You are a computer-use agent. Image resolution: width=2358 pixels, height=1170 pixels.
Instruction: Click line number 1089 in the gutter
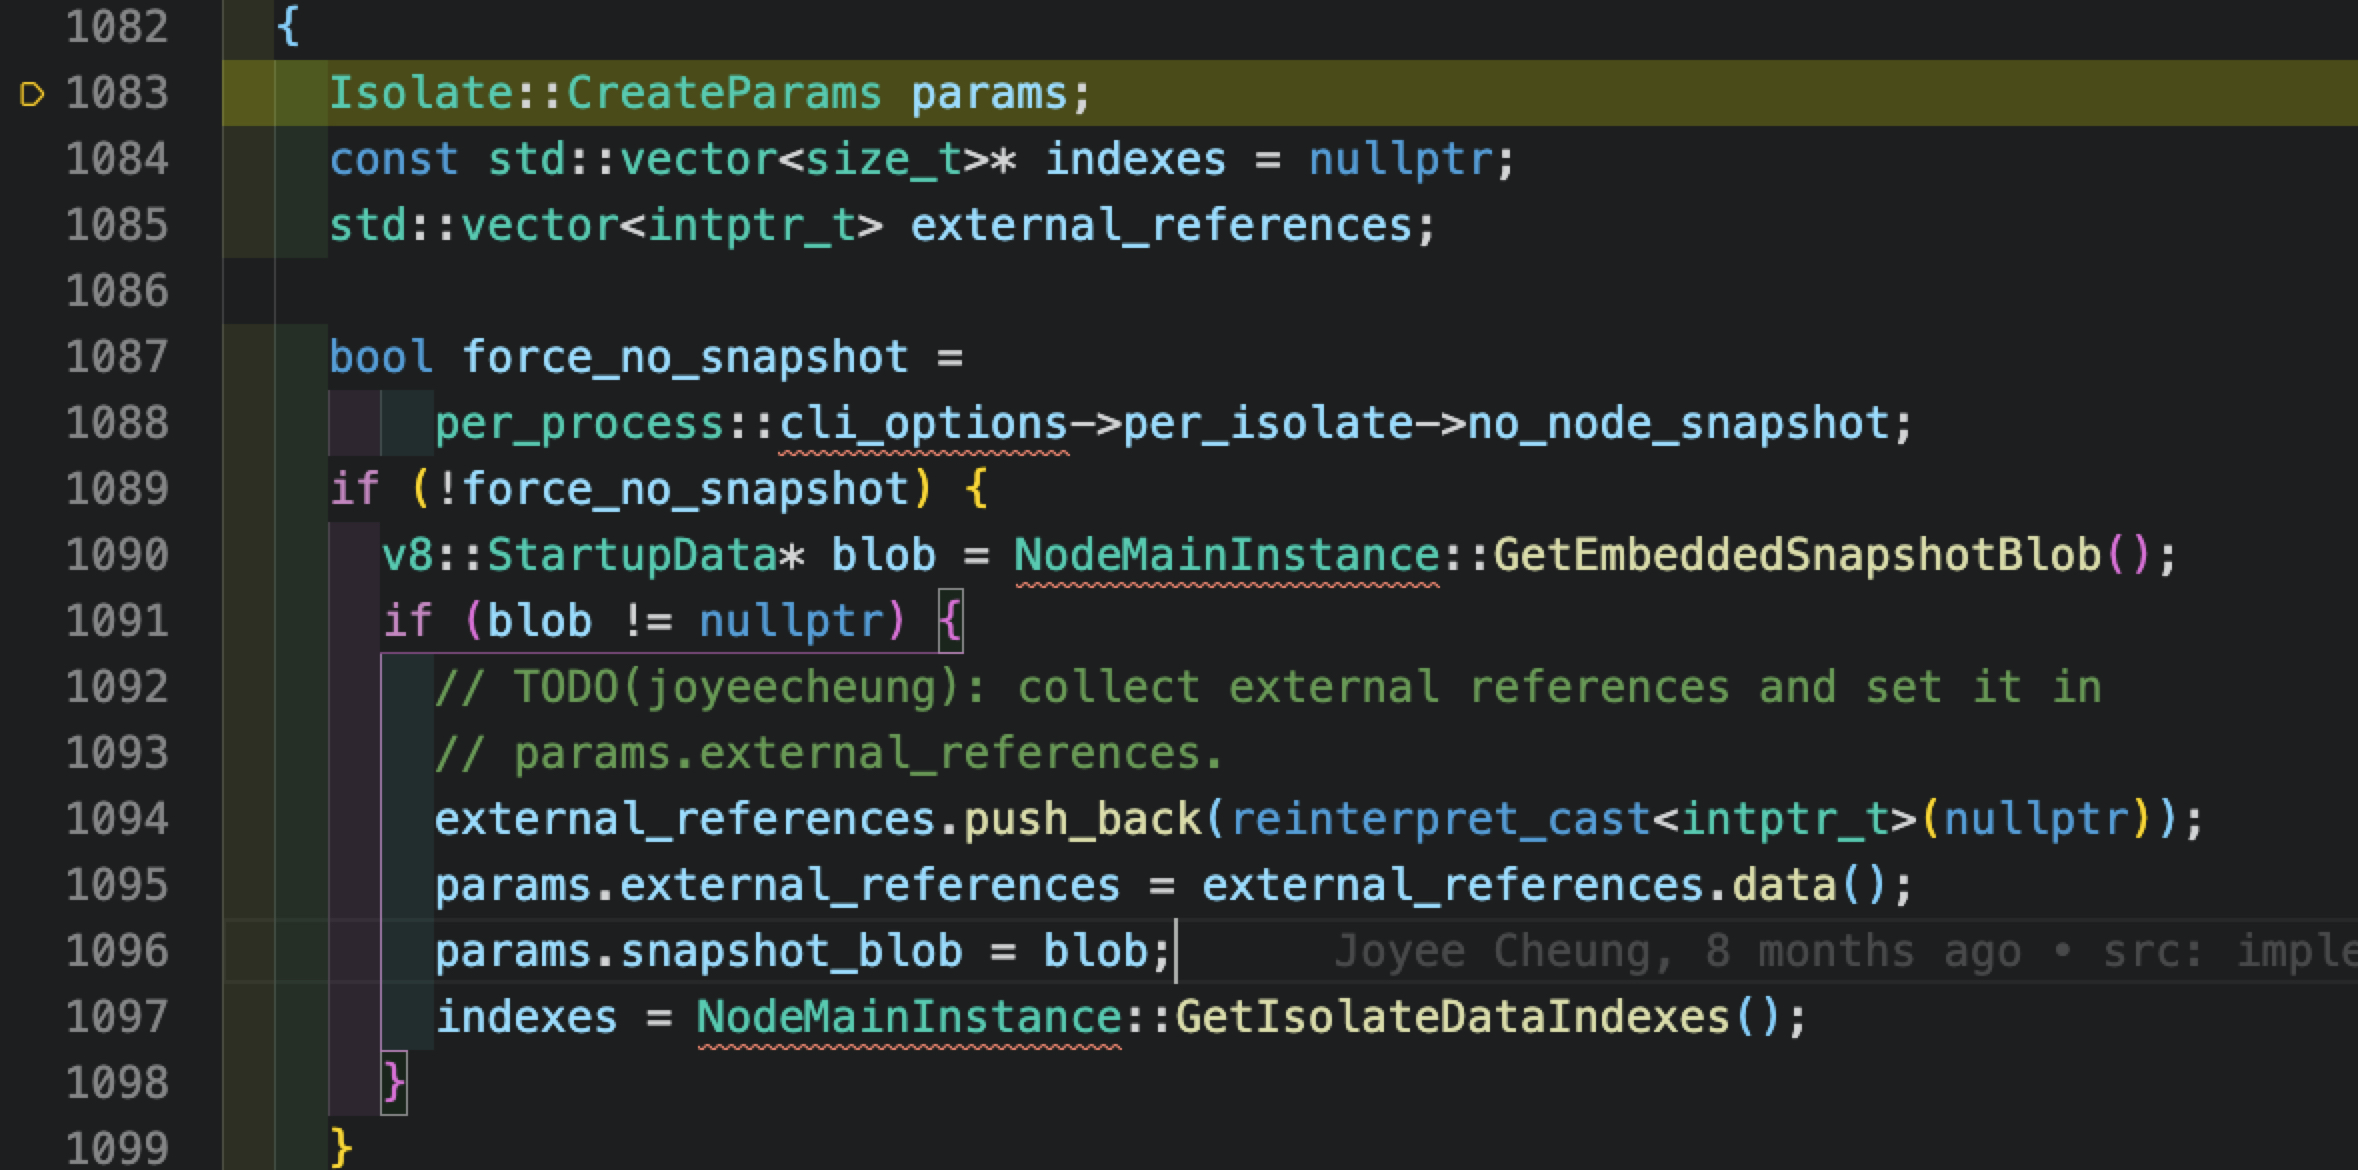tap(117, 489)
